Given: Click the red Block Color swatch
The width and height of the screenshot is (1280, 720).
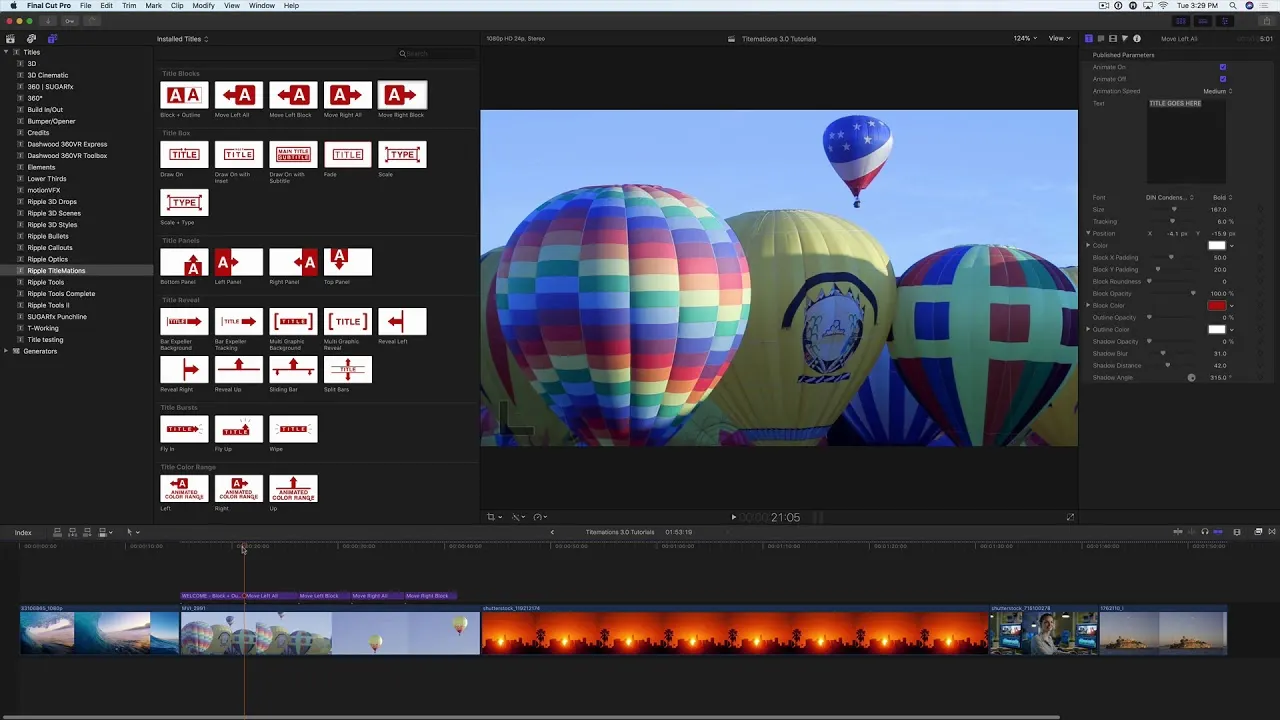Looking at the screenshot, I should 1216,305.
